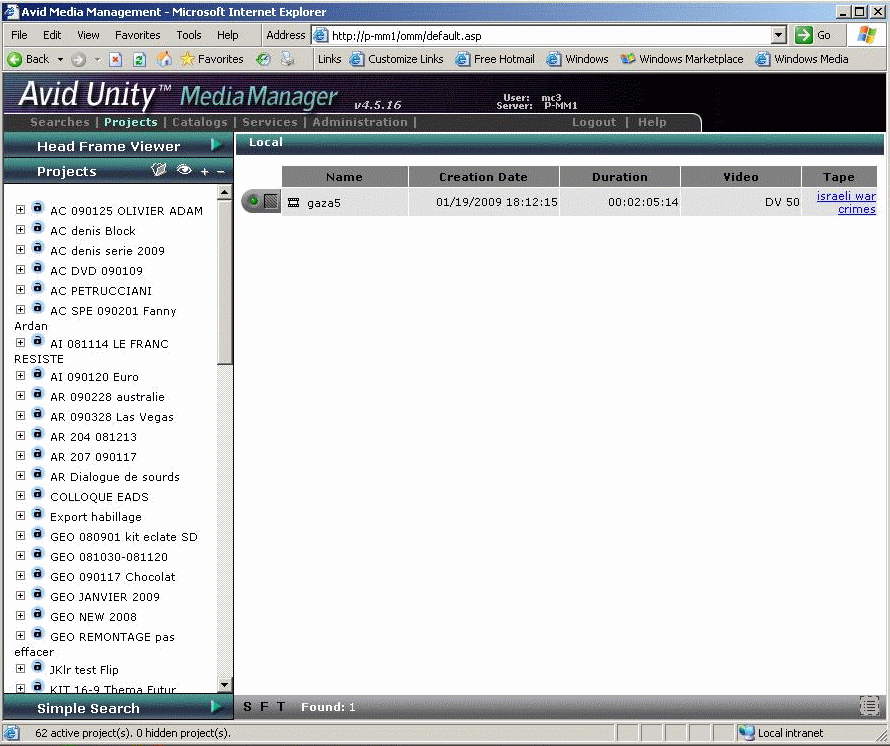Click the browser Stop icon
This screenshot has width=890, height=746.
pos(115,59)
